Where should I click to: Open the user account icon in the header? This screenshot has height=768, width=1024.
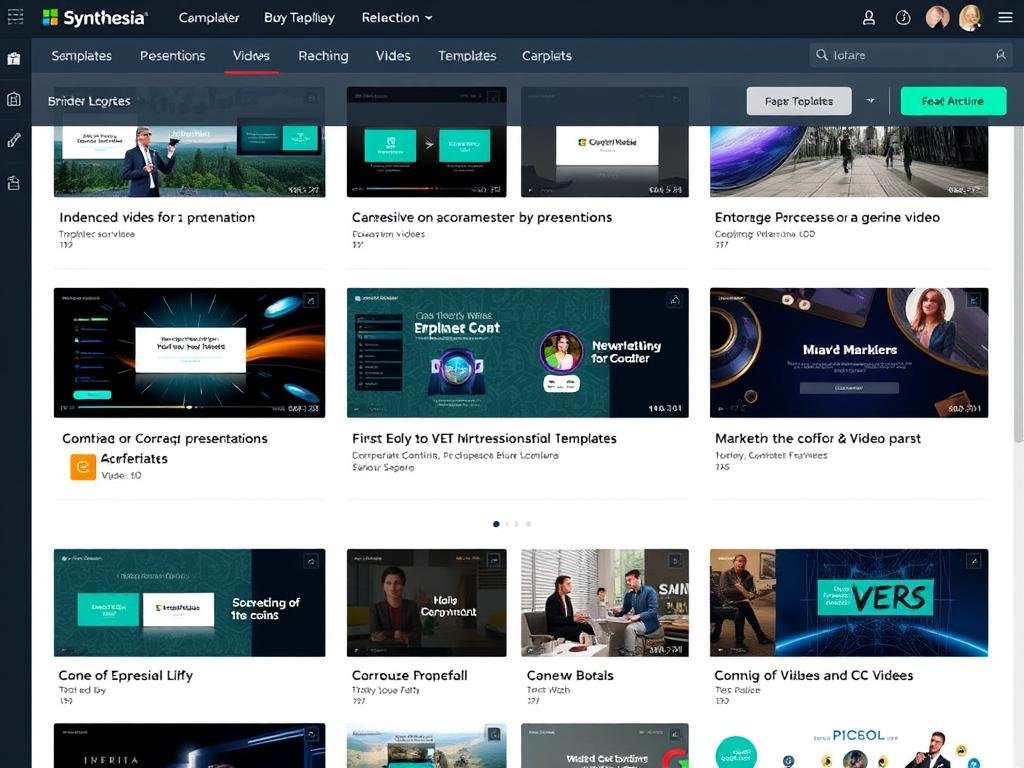(x=869, y=18)
